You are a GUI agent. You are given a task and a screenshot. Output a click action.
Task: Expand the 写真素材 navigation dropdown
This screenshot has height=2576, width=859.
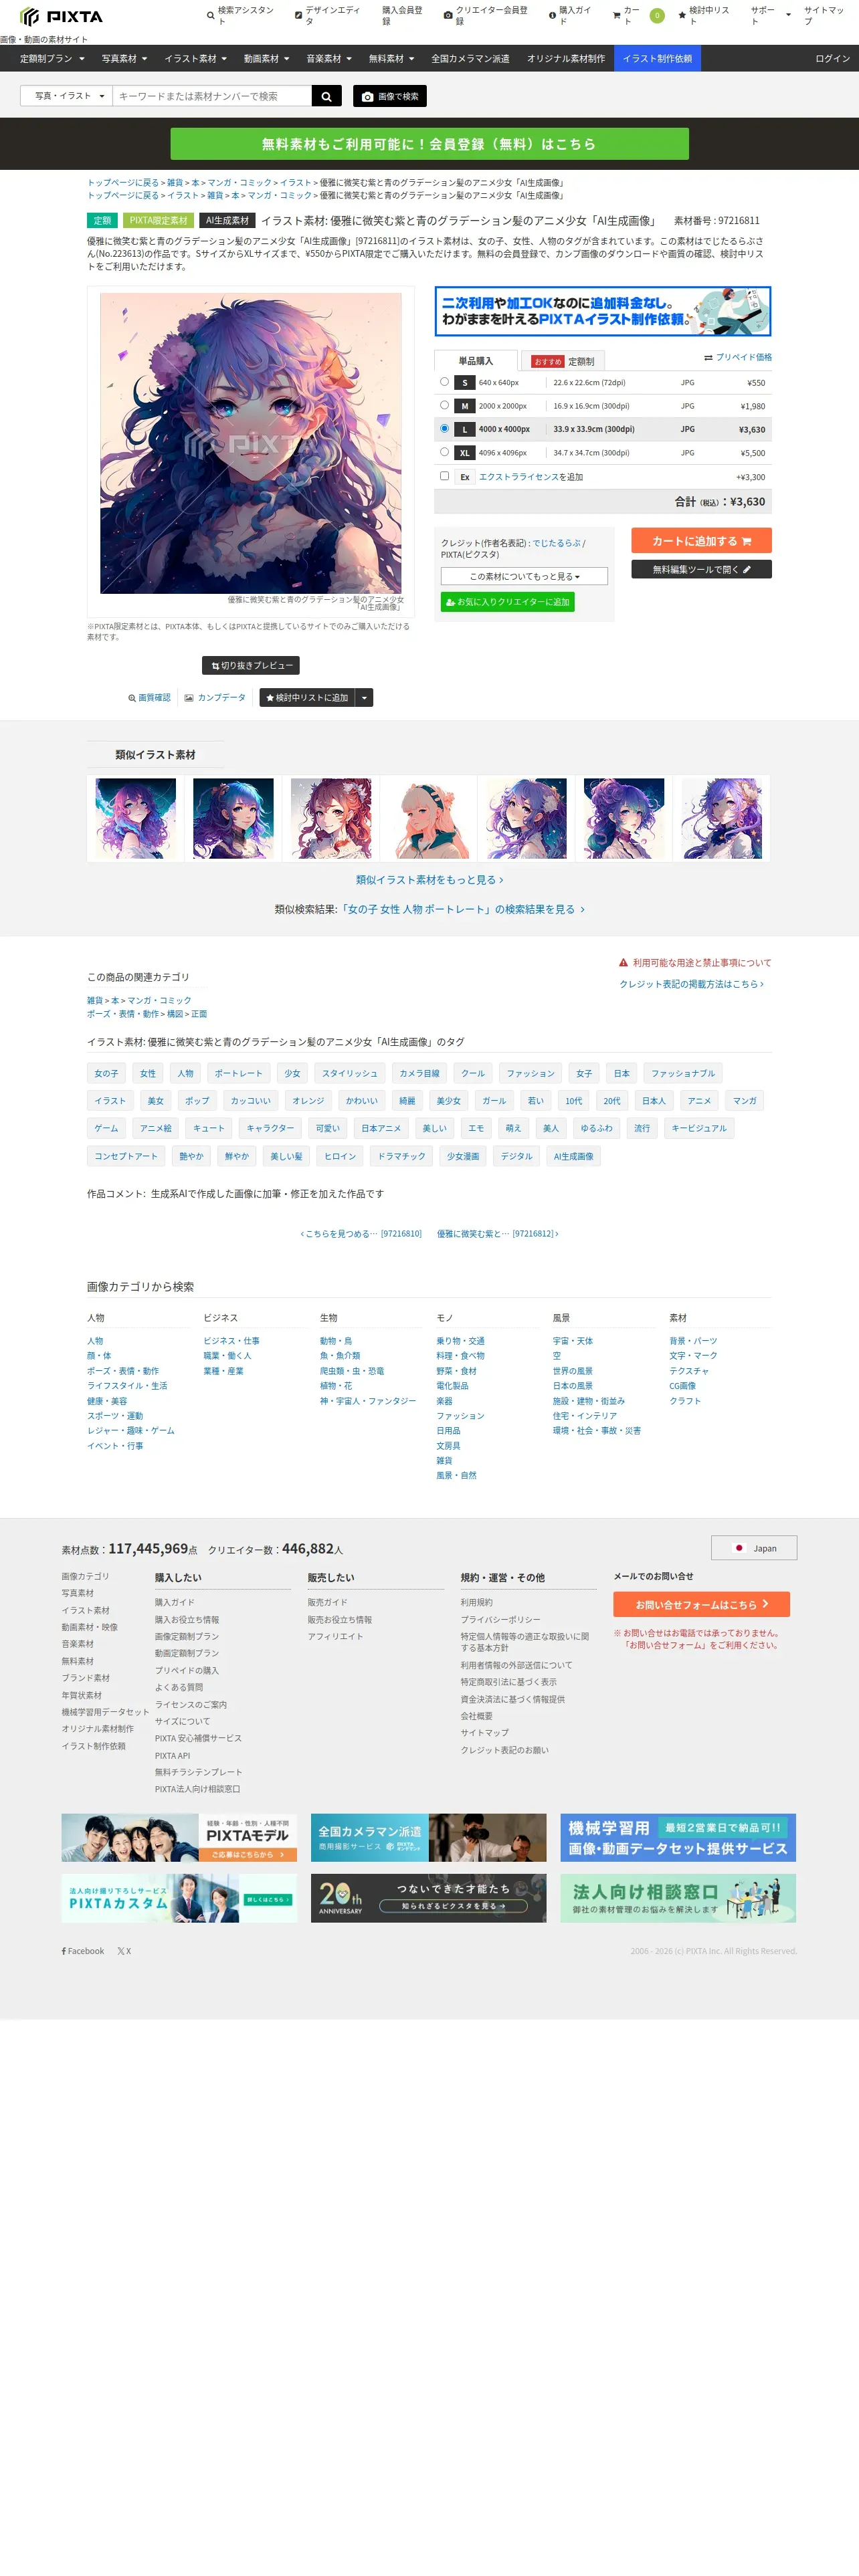pos(124,59)
